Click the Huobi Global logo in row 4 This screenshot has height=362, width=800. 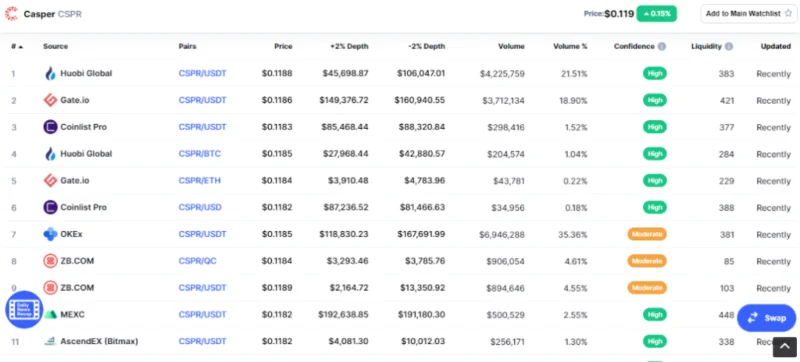50,153
